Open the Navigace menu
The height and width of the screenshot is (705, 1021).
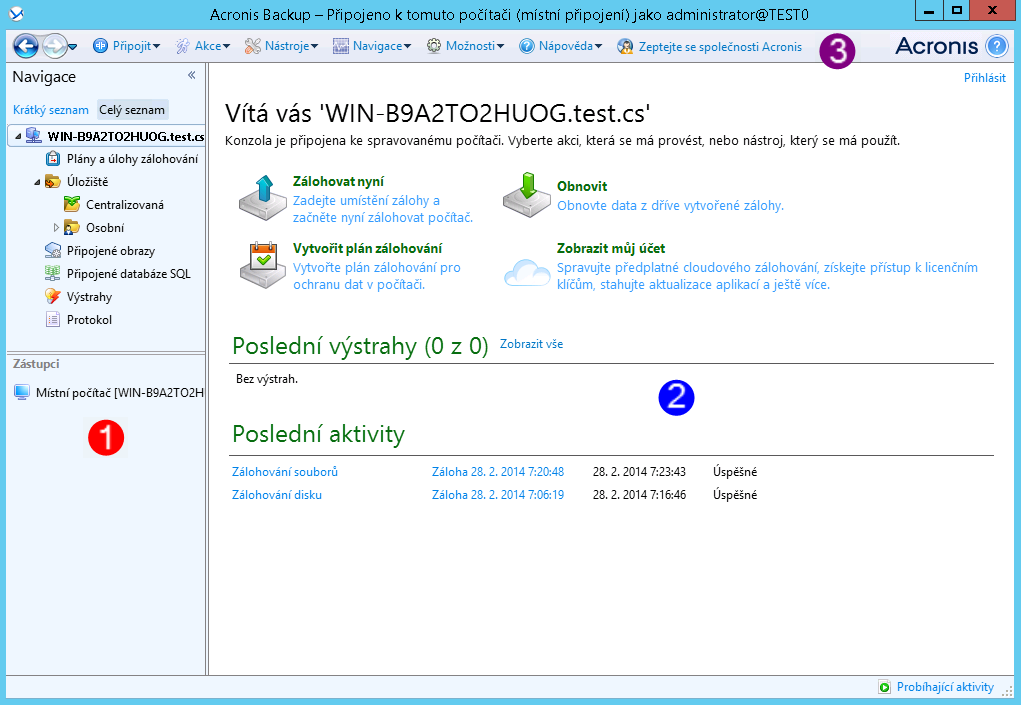point(372,46)
